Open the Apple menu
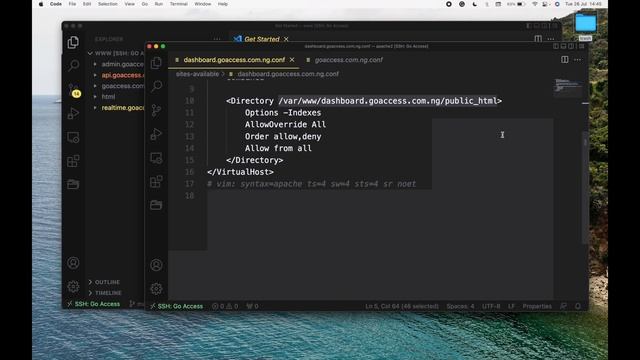The width and height of the screenshot is (640, 360). pyautogui.click(x=41, y=4)
